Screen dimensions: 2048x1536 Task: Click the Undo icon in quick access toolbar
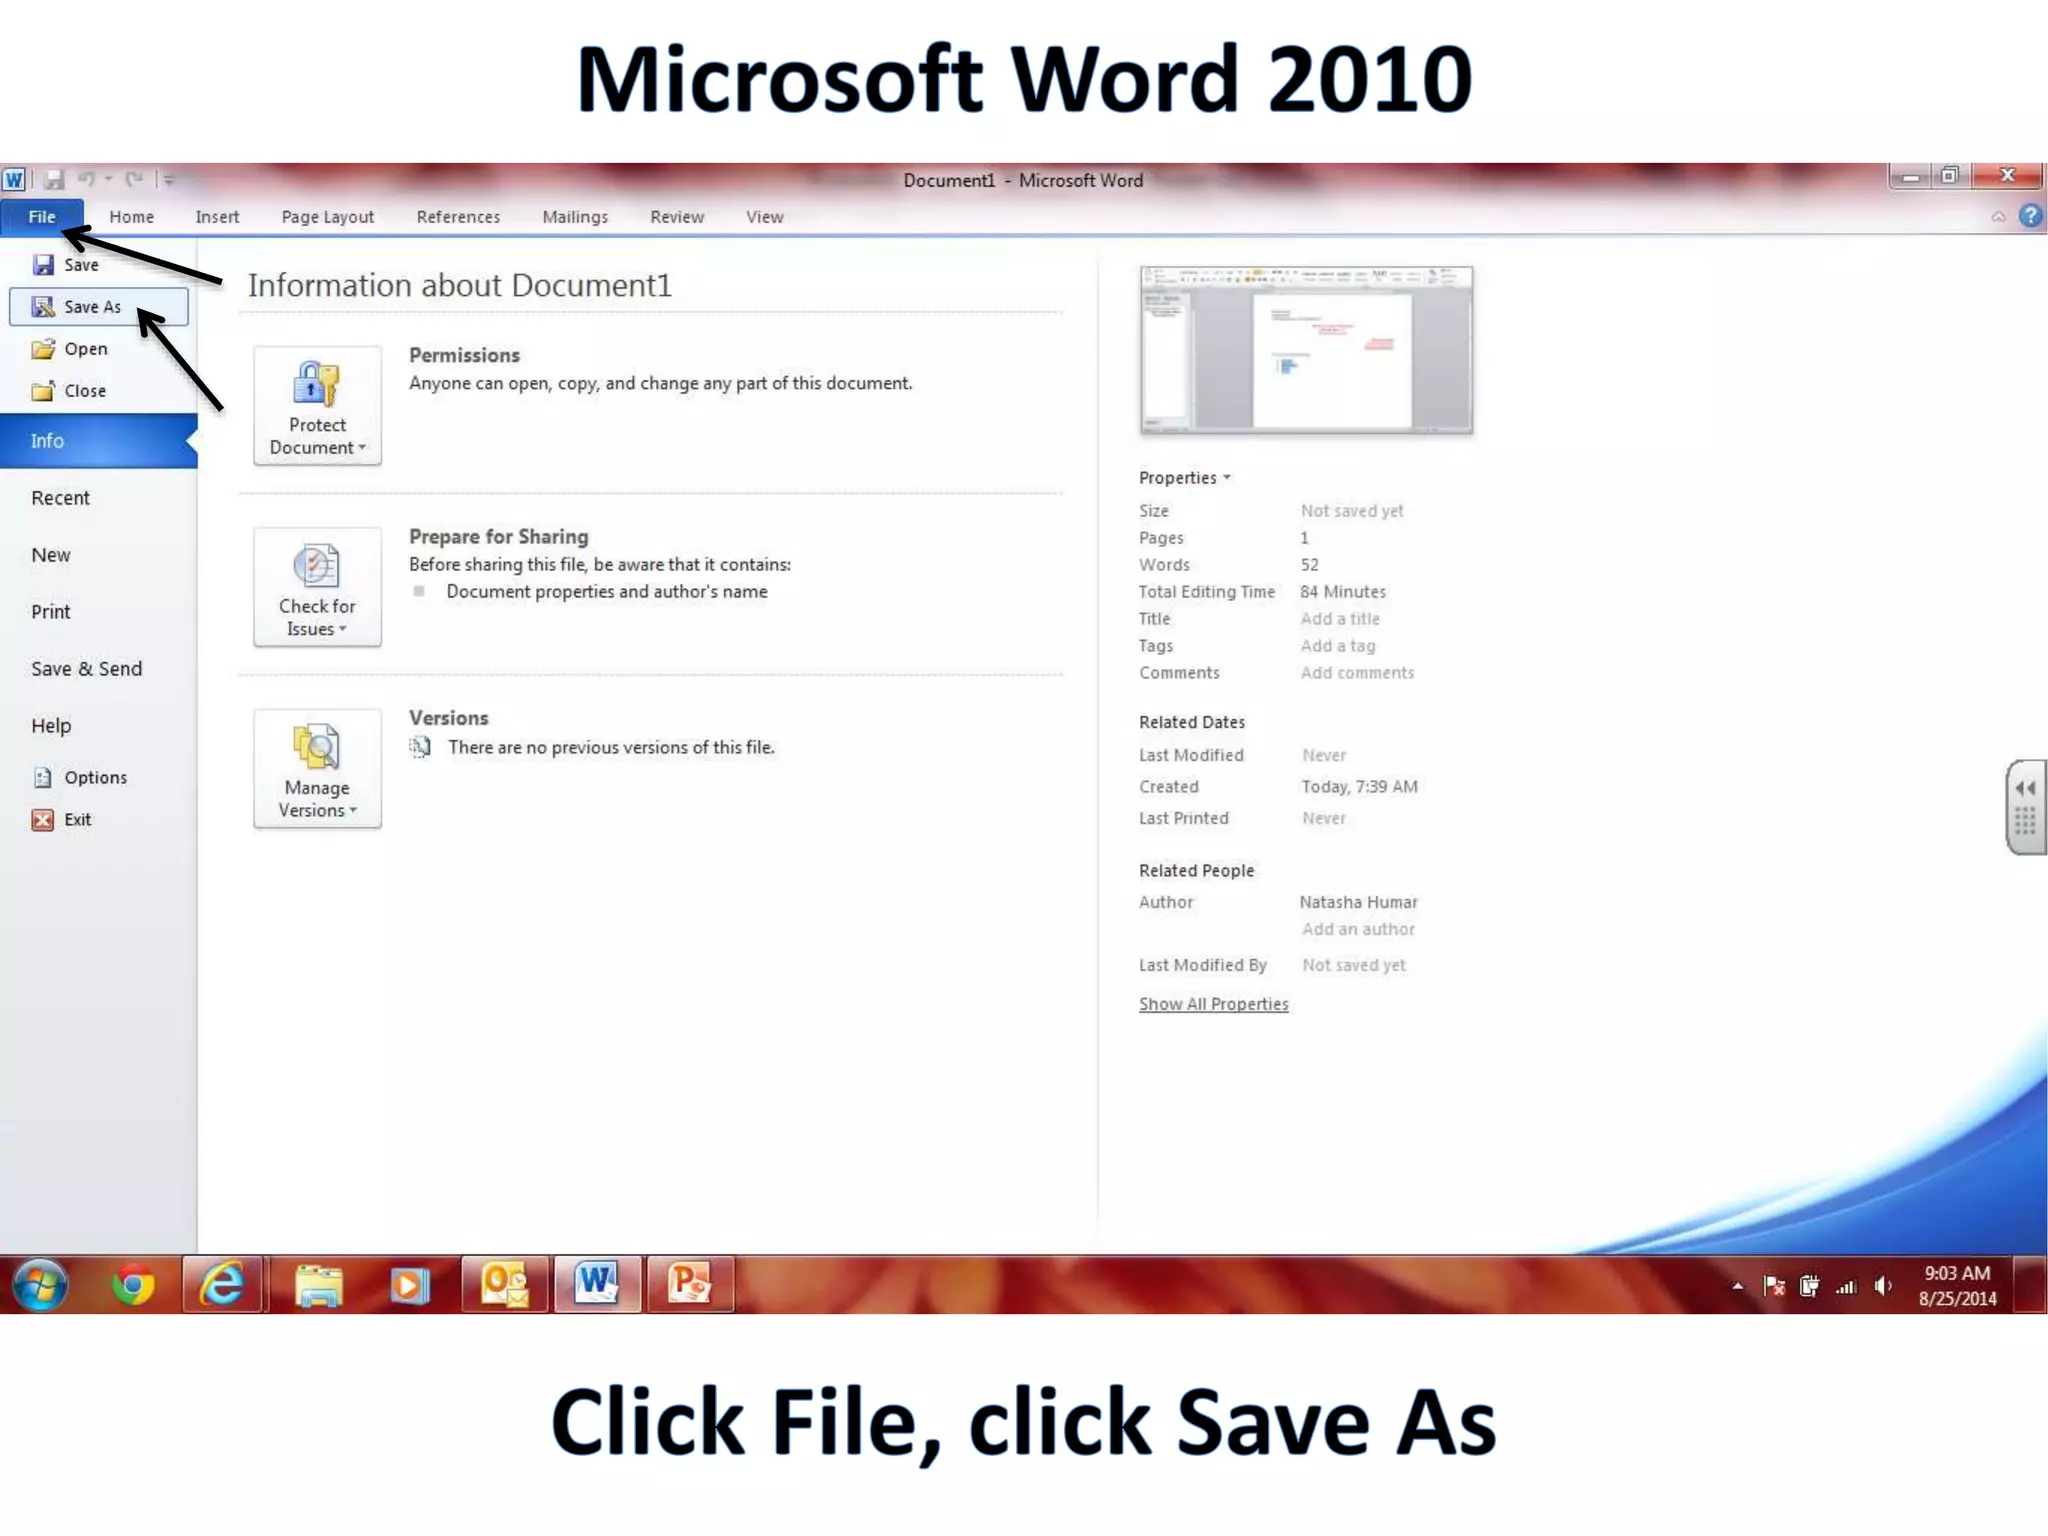pyautogui.click(x=86, y=180)
